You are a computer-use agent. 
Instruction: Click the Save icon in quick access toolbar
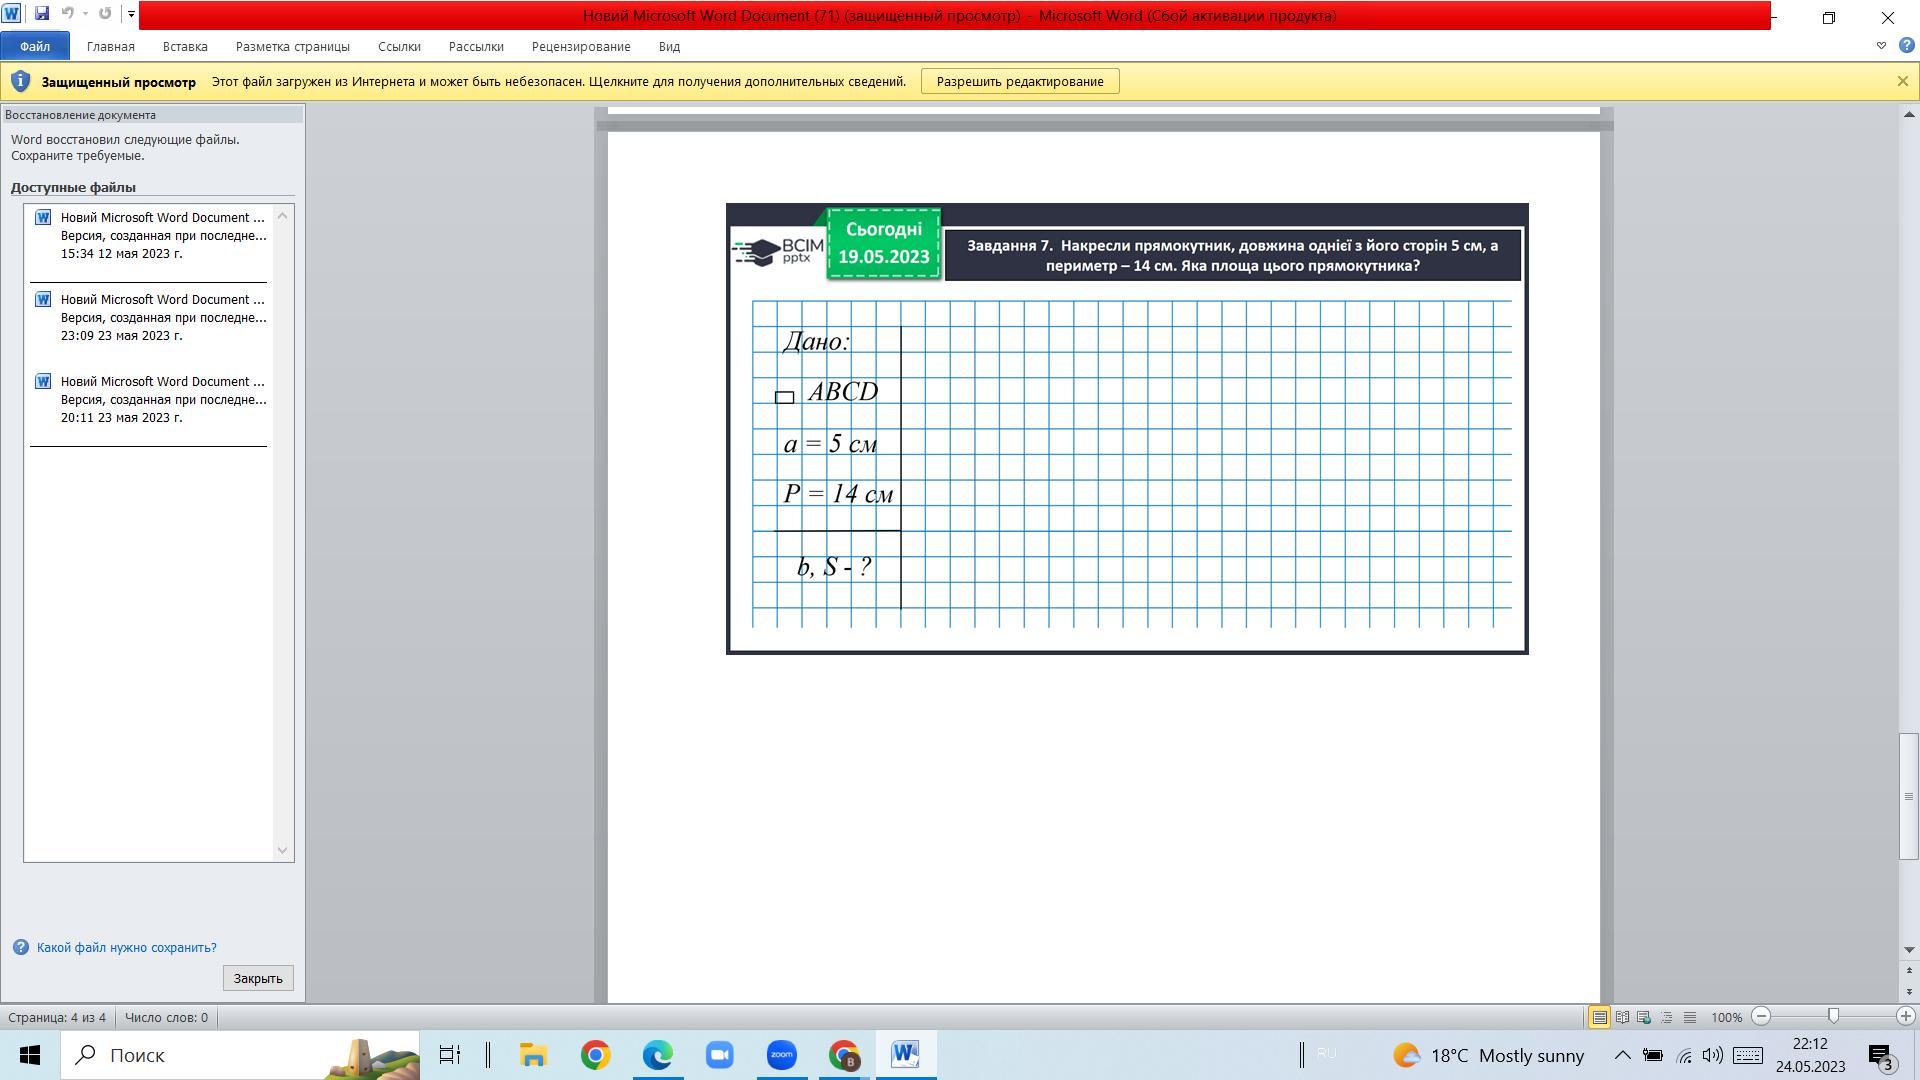coord(42,14)
